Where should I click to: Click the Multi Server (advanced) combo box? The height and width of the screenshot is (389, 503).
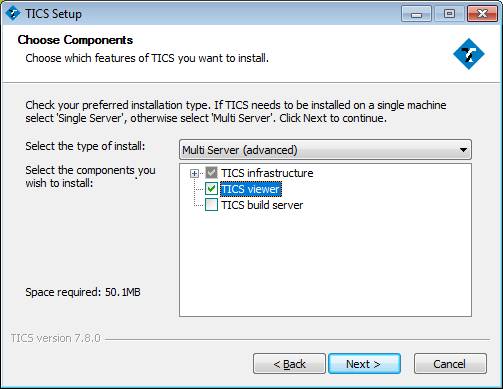point(325,150)
